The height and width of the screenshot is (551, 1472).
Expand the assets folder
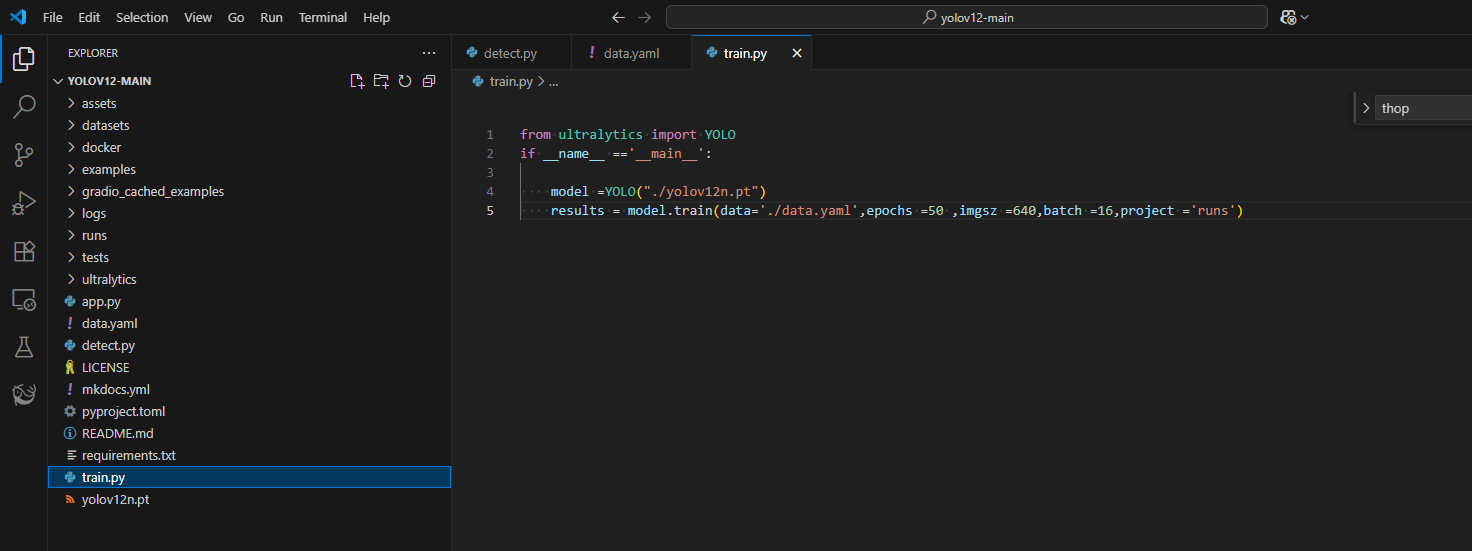tap(249, 103)
